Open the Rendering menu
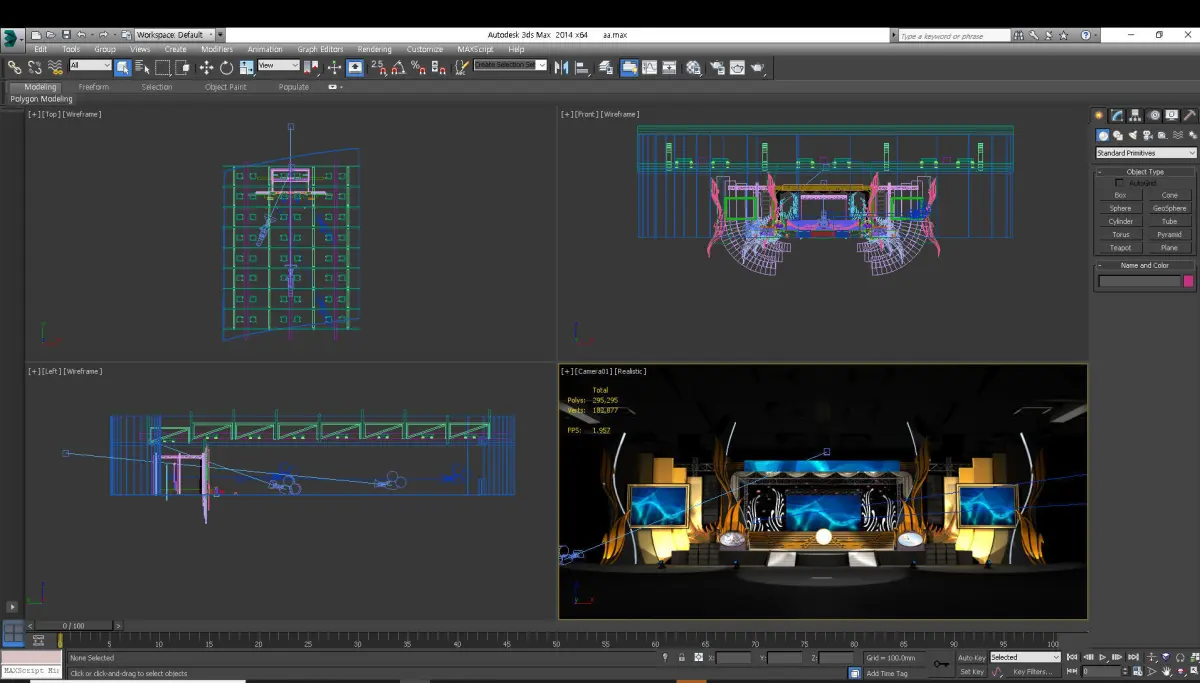This screenshot has height=683, width=1200. pyautogui.click(x=375, y=49)
